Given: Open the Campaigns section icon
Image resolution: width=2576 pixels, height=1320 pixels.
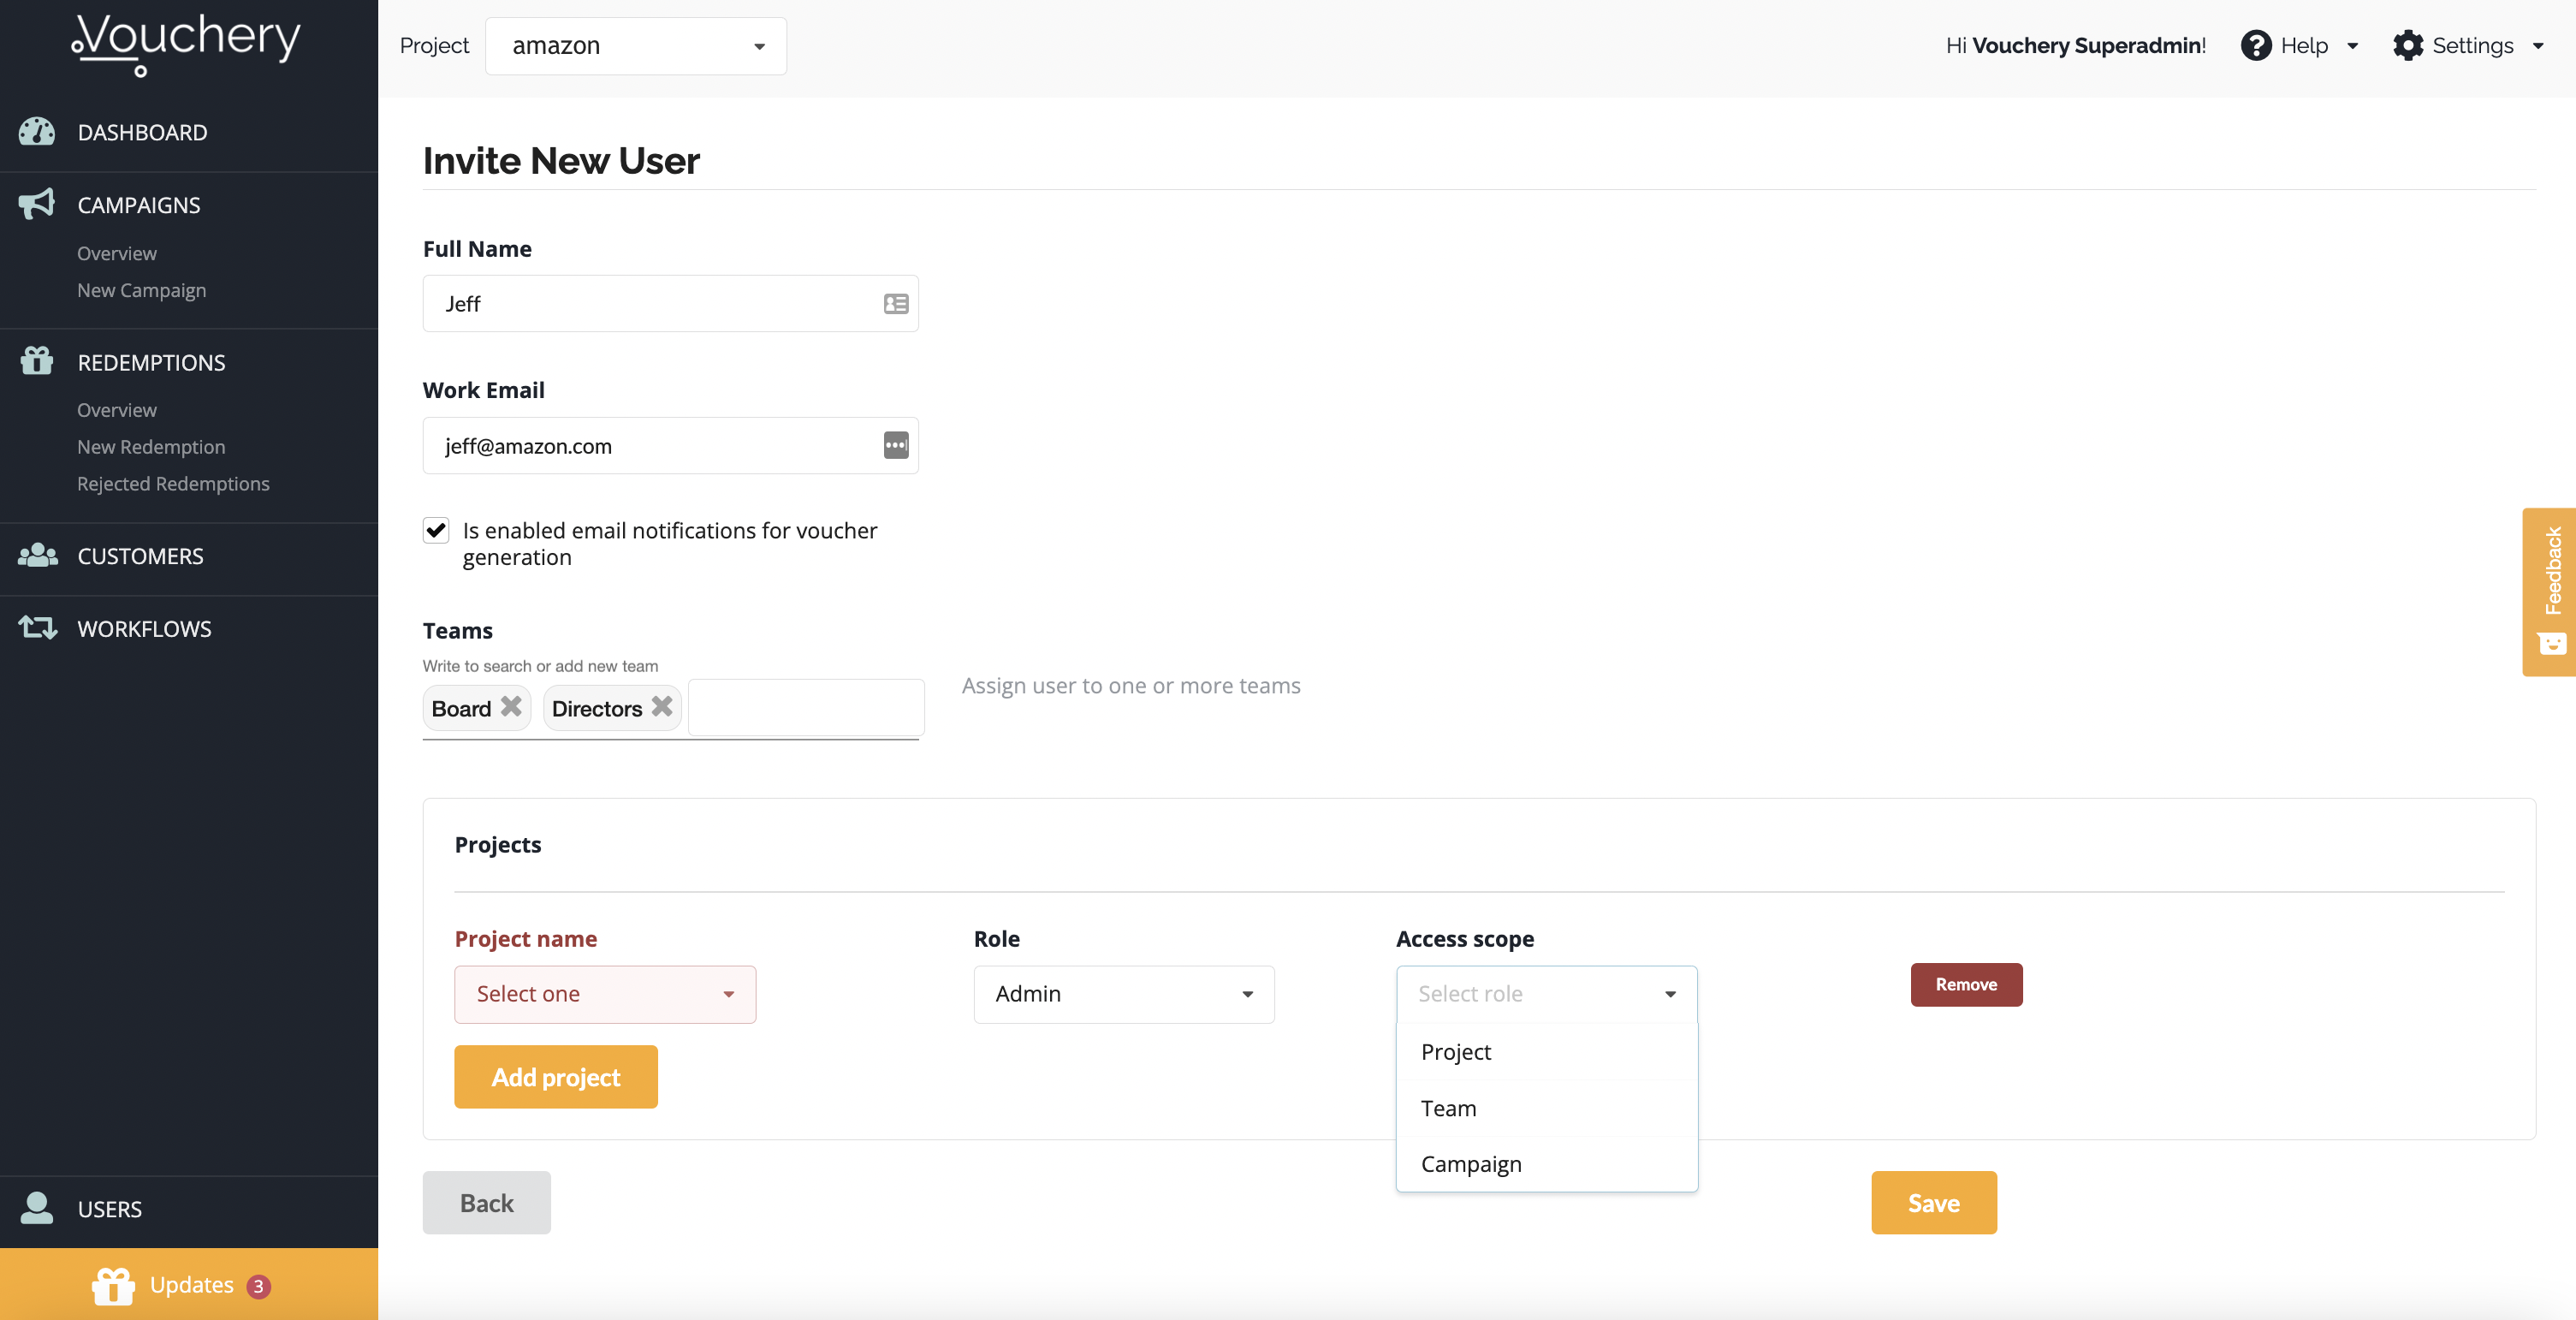Looking at the screenshot, I should pos(37,202).
